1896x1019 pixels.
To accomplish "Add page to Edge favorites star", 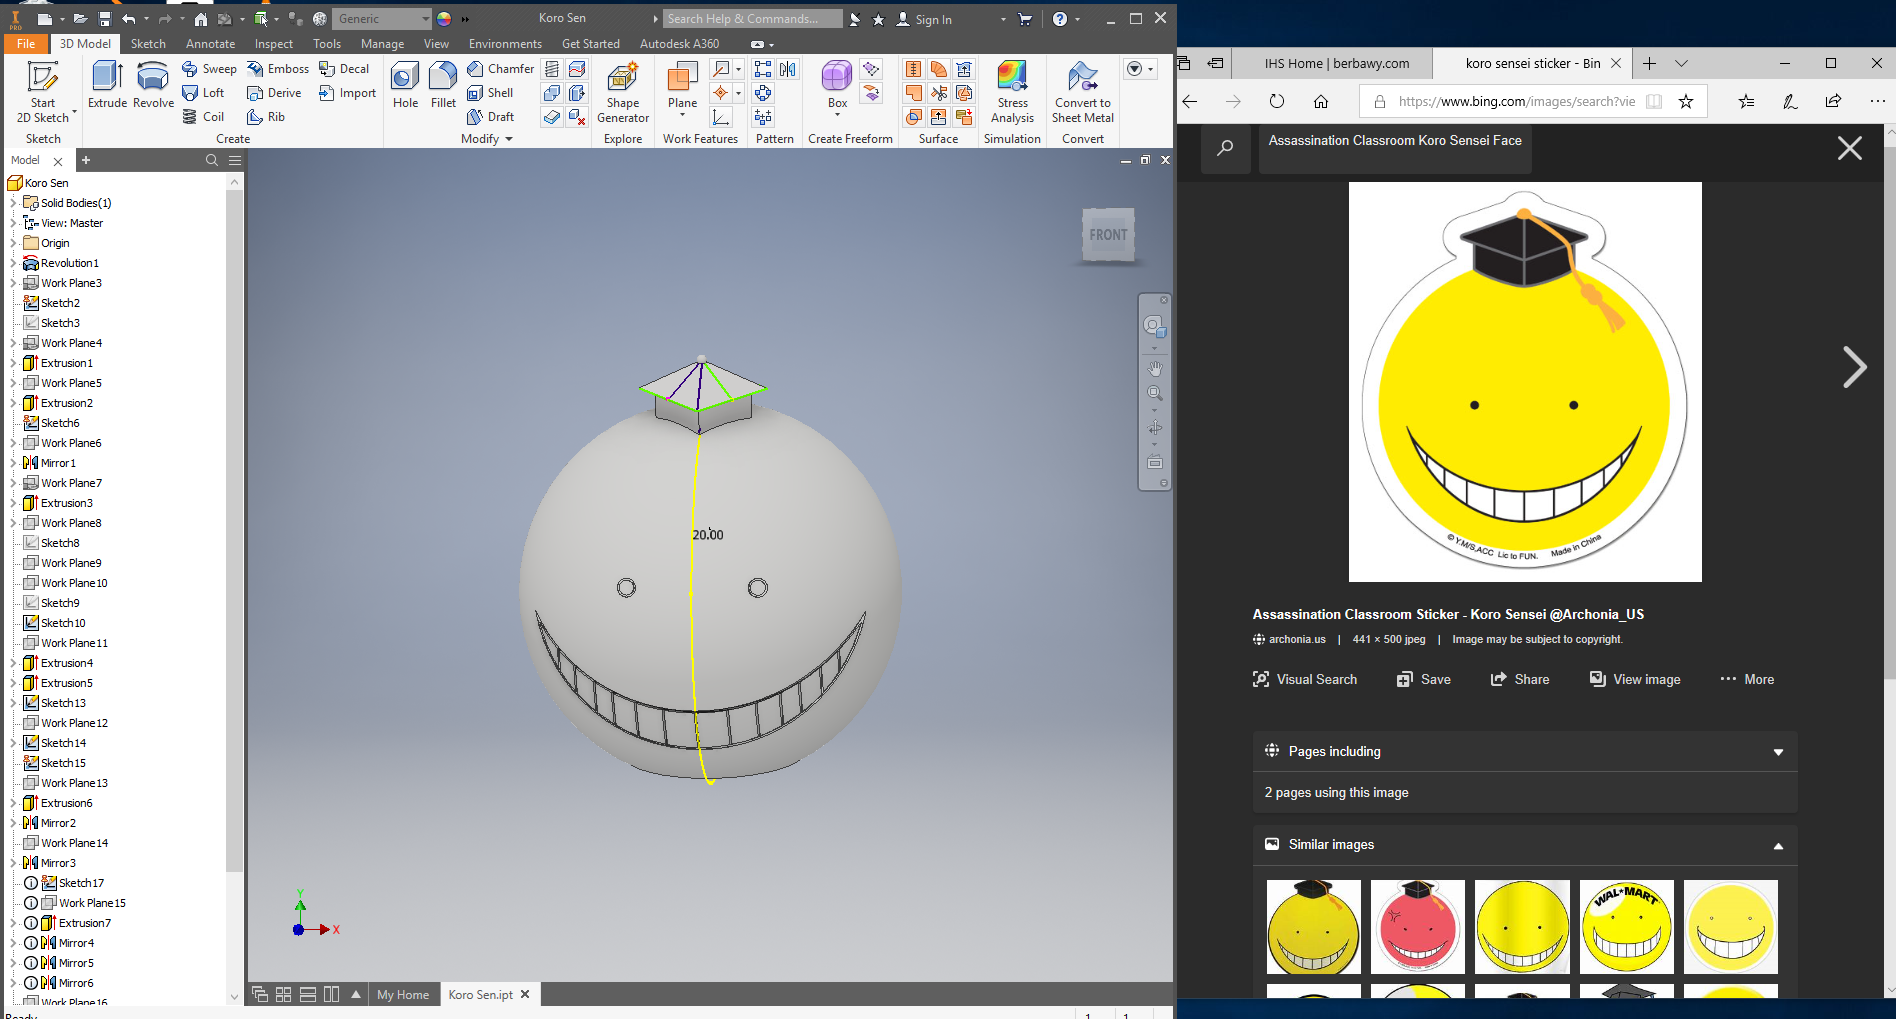I will click(1686, 101).
